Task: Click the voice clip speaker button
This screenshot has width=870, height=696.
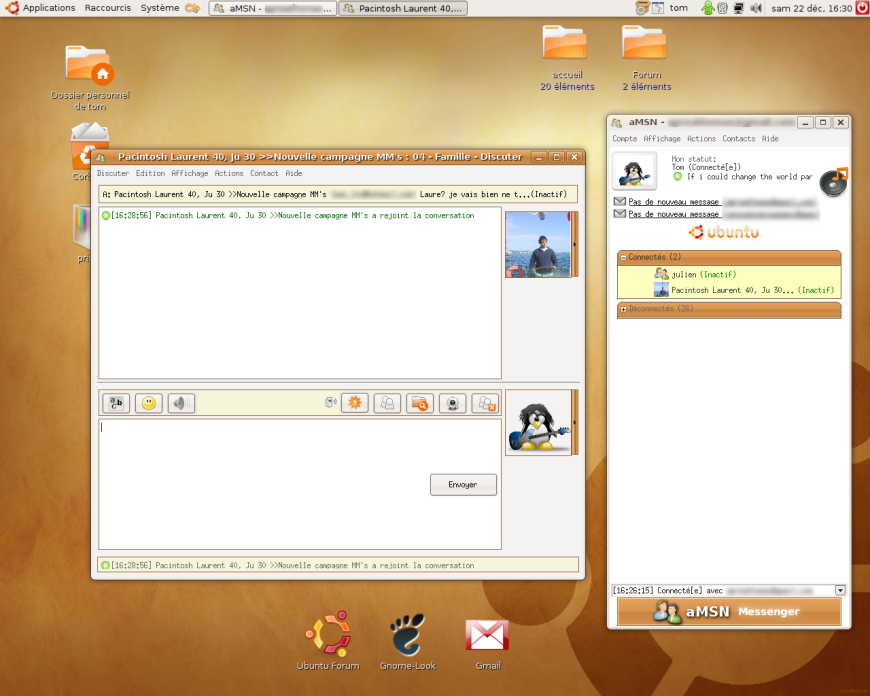Action: point(181,403)
